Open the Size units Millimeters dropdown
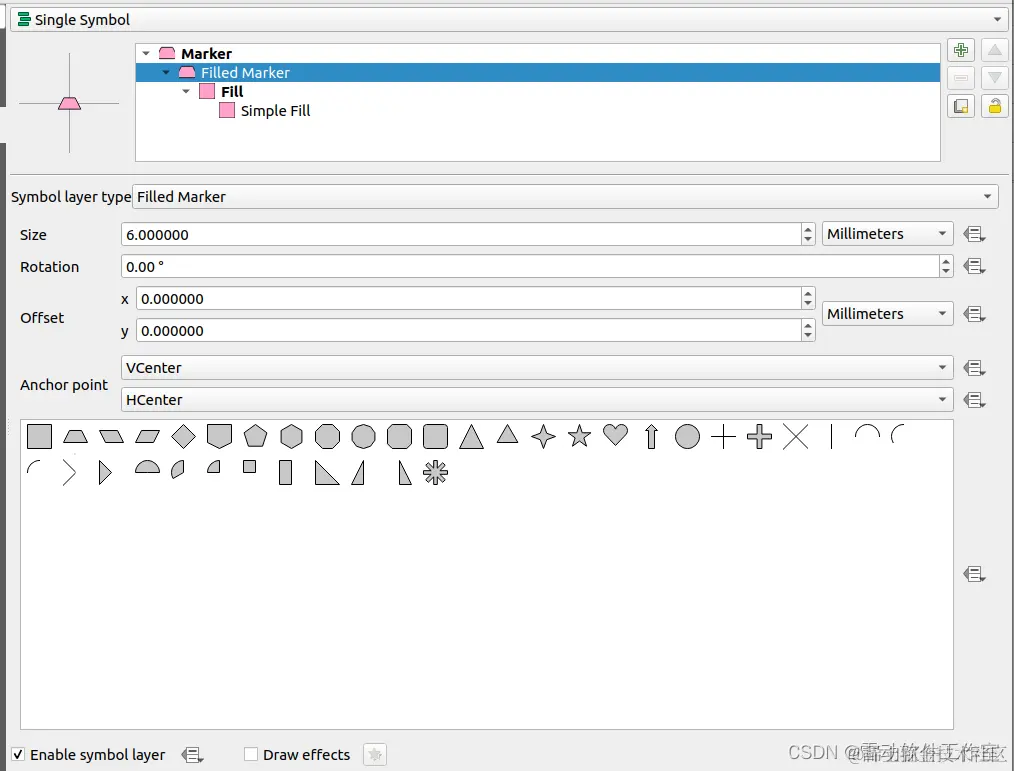Screen dimensions: 1014x771 887,233
